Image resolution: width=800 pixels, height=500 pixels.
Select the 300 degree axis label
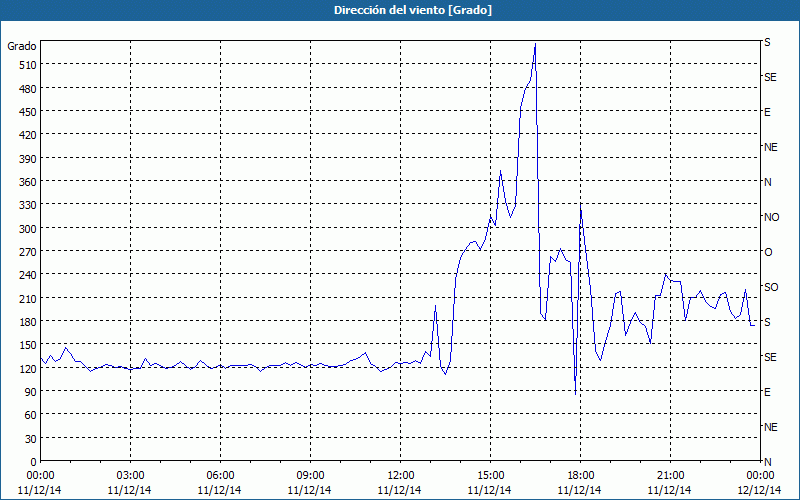click(x=27, y=229)
